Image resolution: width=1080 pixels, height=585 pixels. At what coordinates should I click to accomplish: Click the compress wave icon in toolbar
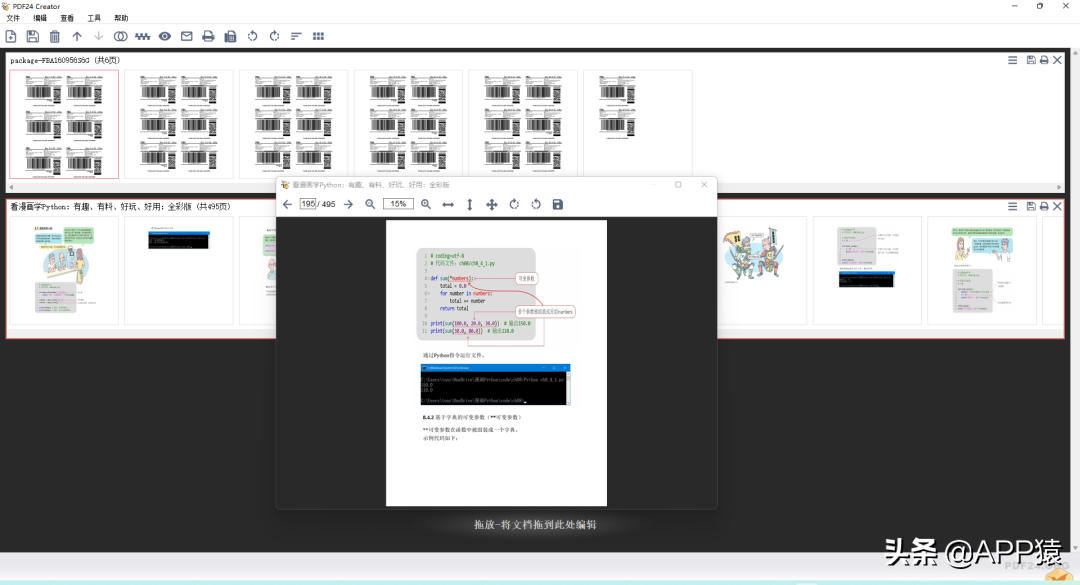(x=143, y=36)
